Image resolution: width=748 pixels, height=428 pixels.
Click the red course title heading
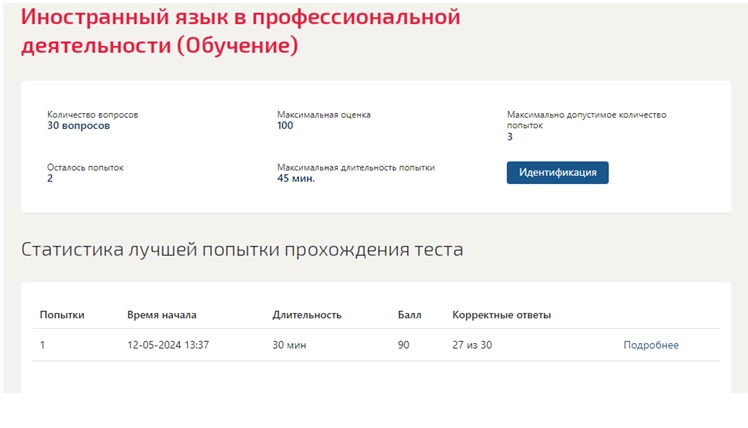[240, 31]
